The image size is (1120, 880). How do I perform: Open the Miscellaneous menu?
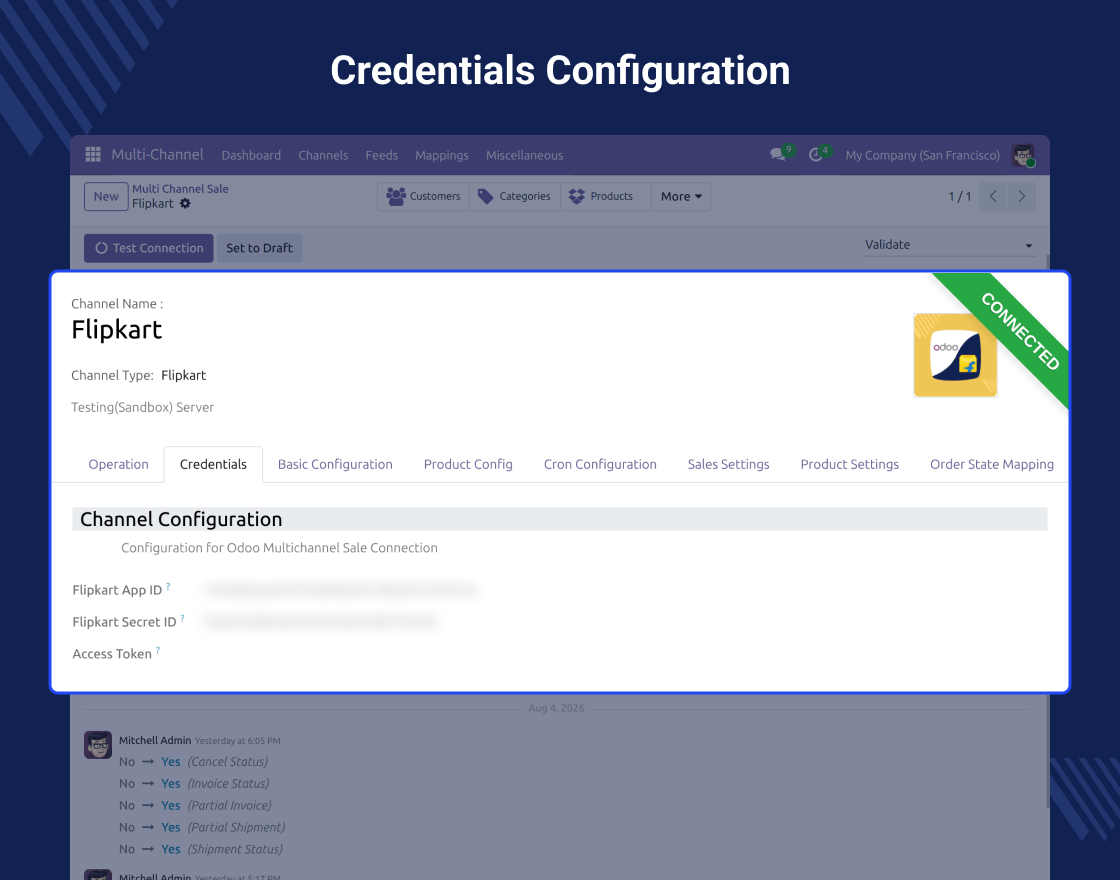pos(524,155)
